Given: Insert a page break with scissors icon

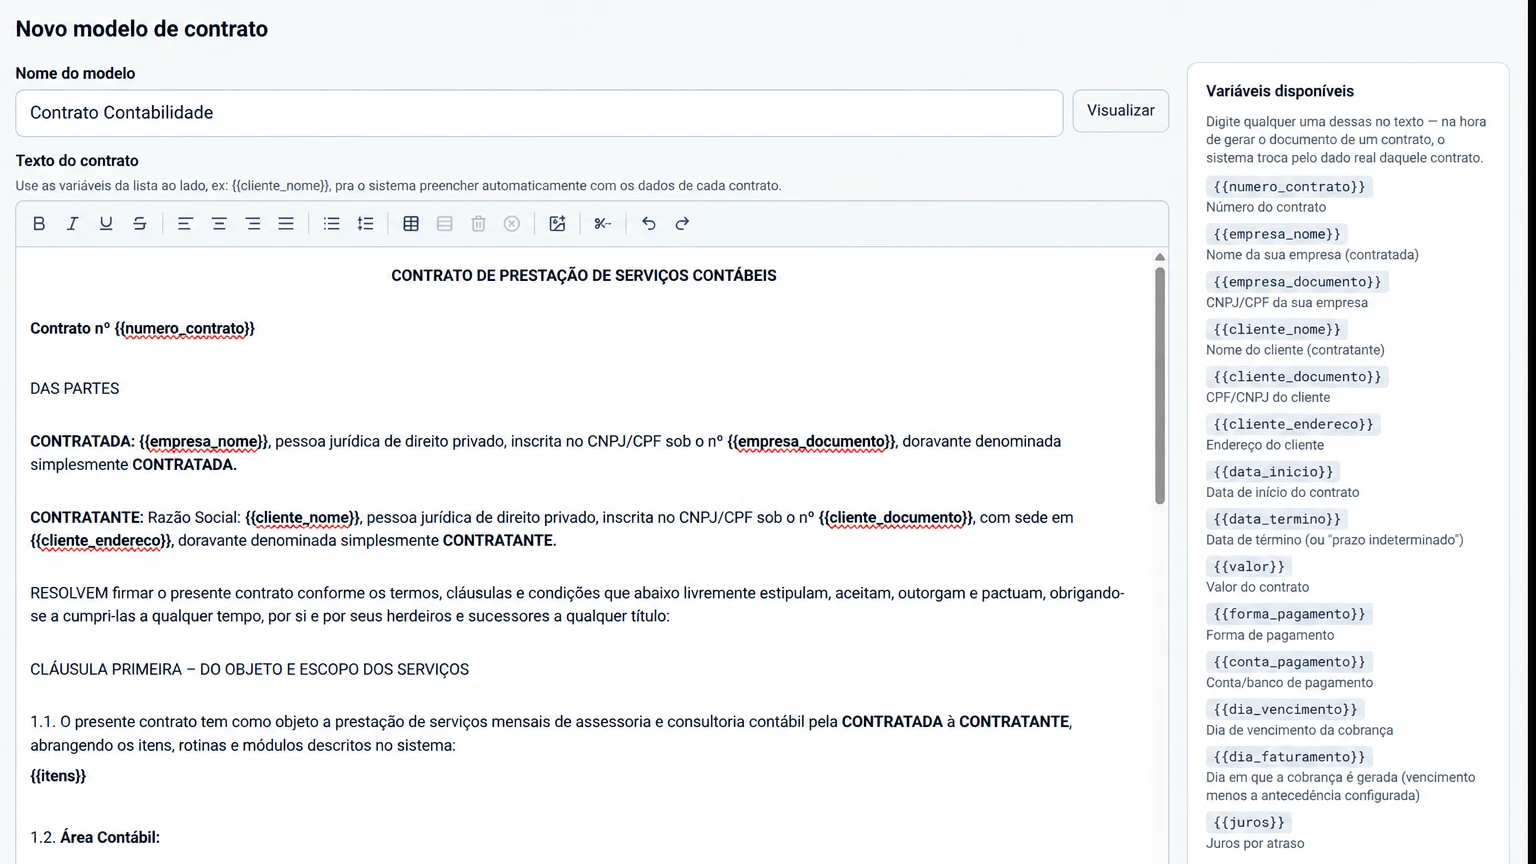Looking at the screenshot, I should point(602,224).
